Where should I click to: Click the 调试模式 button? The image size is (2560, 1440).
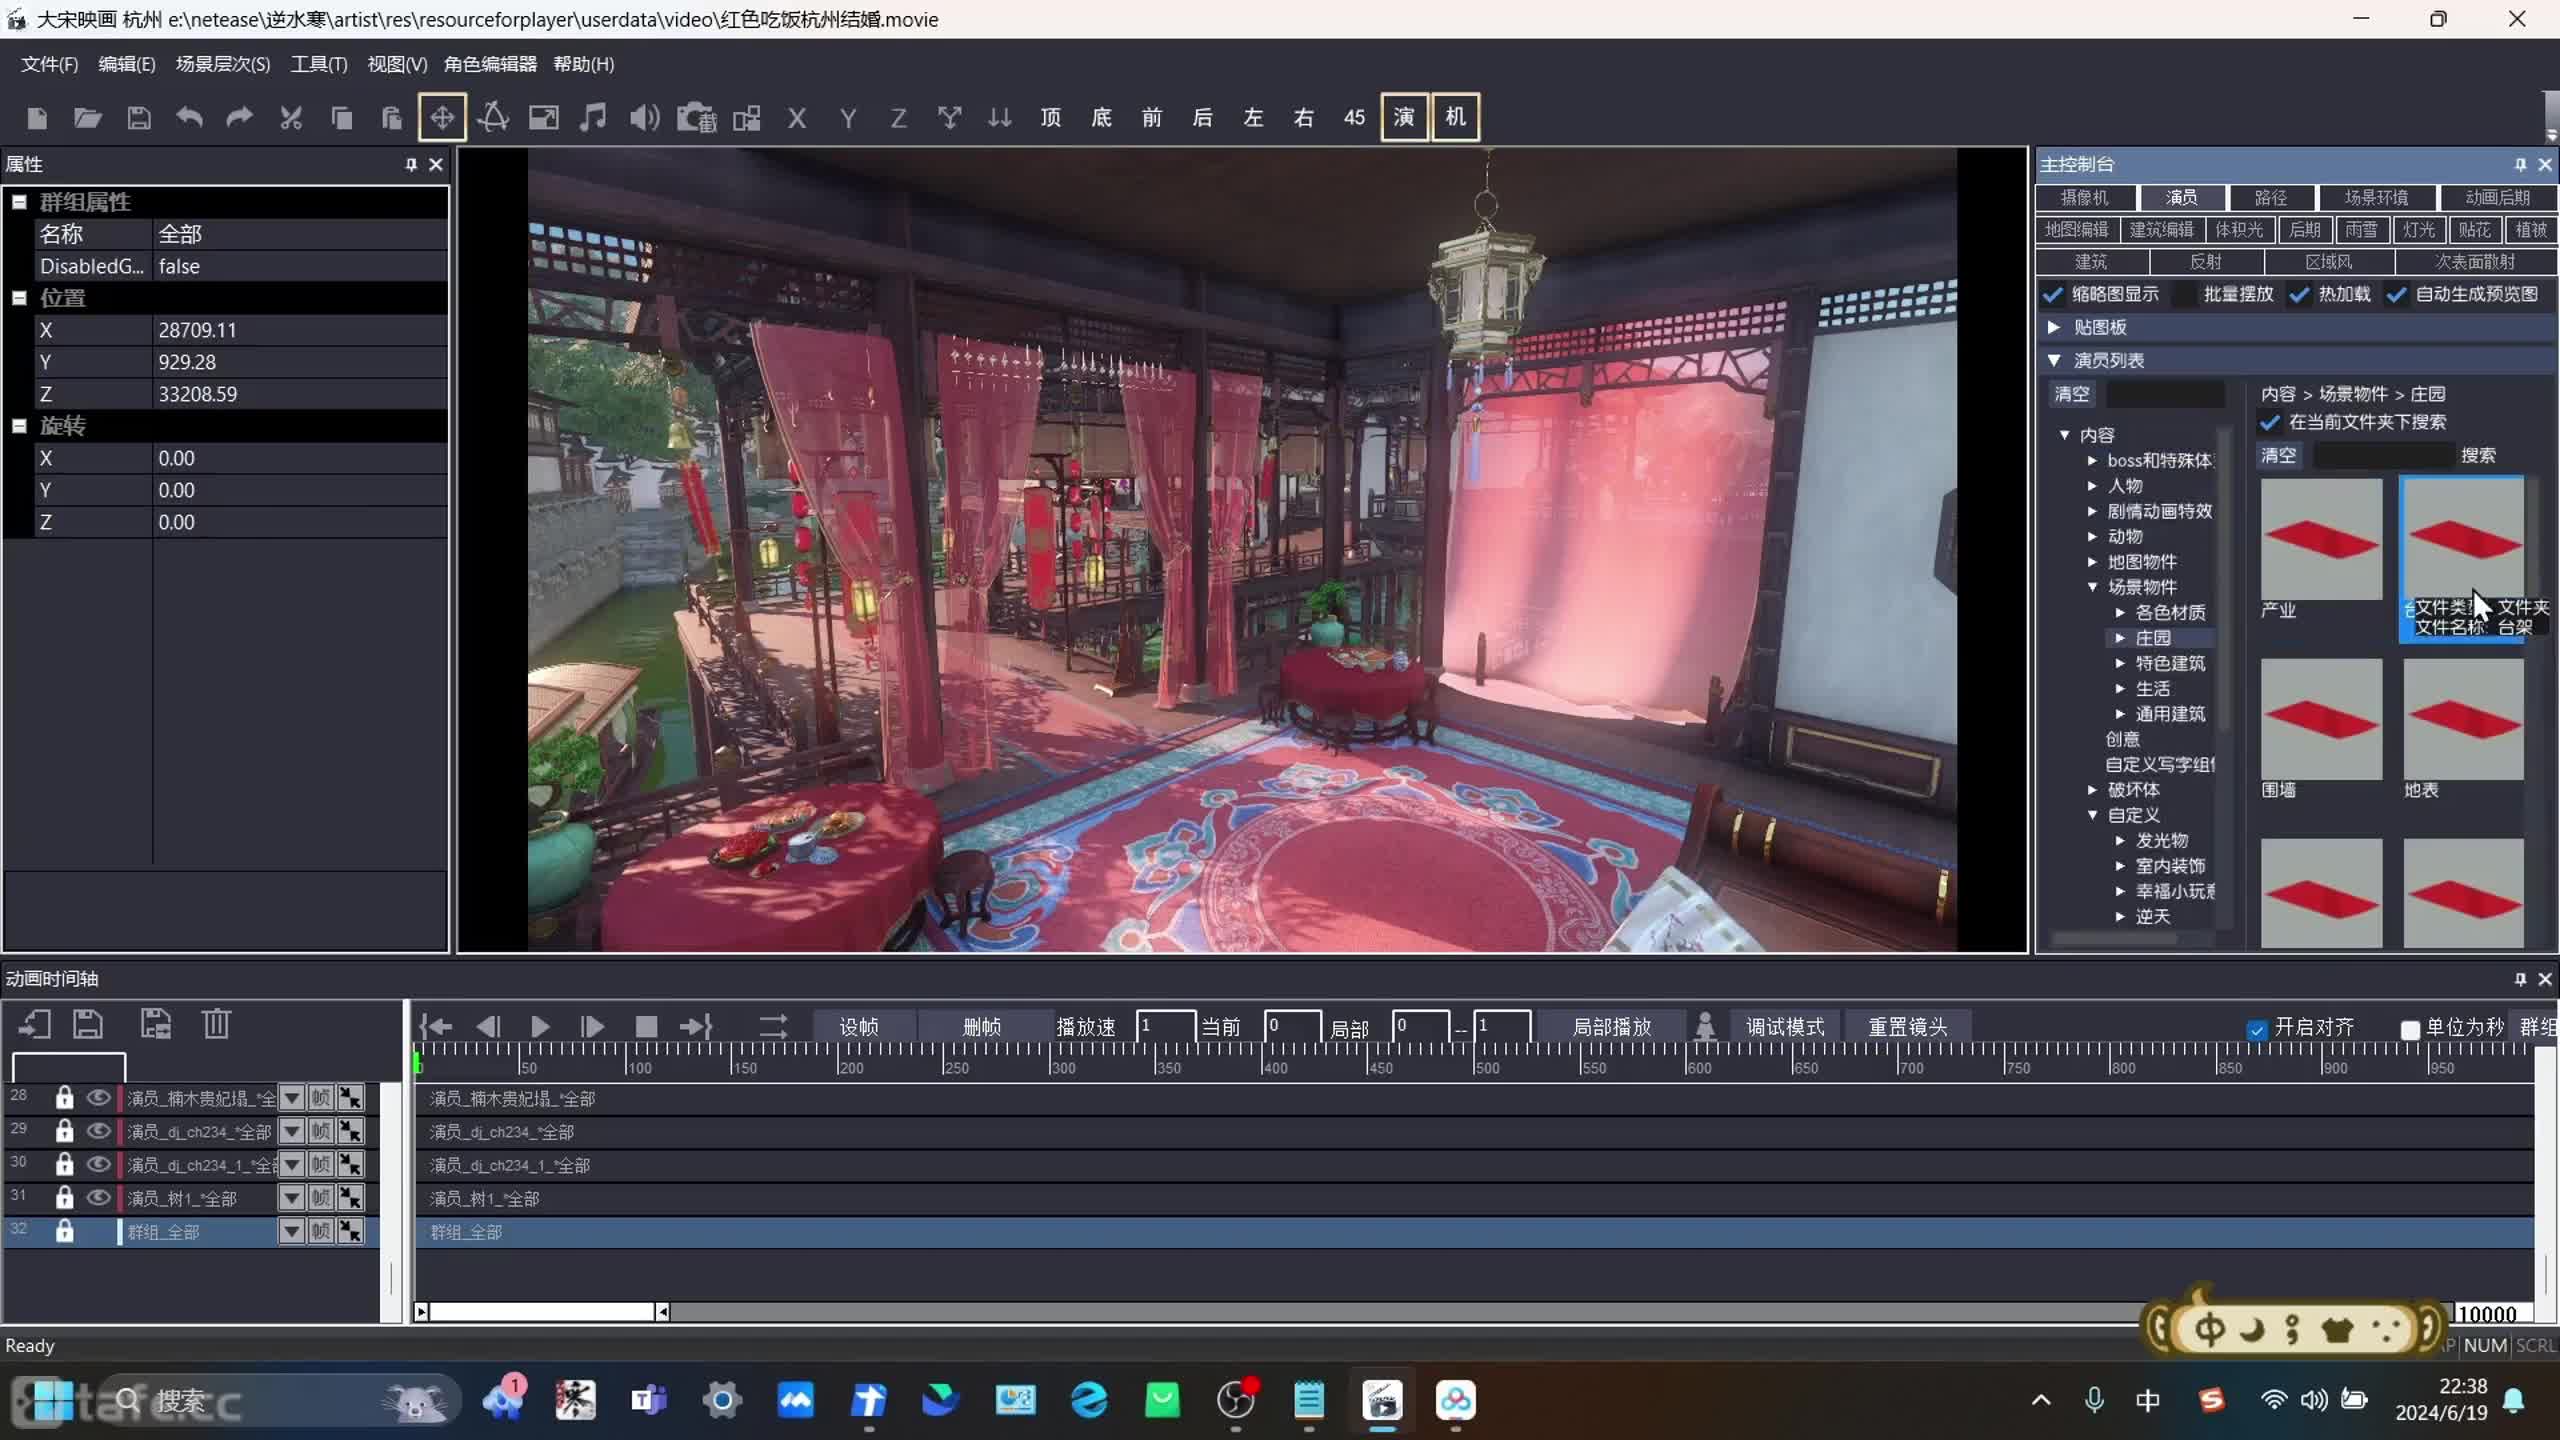1785,1027
